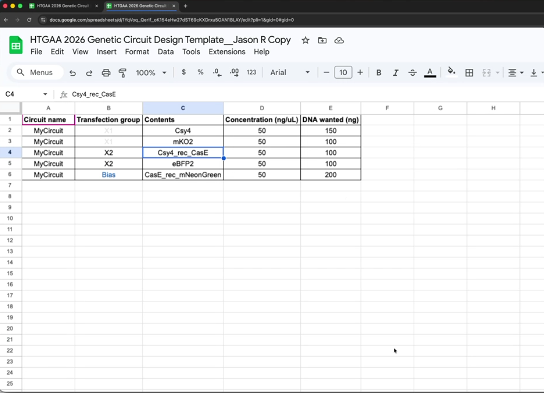
Task: Open Google Sheets home icon
Action: (x=16, y=45)
